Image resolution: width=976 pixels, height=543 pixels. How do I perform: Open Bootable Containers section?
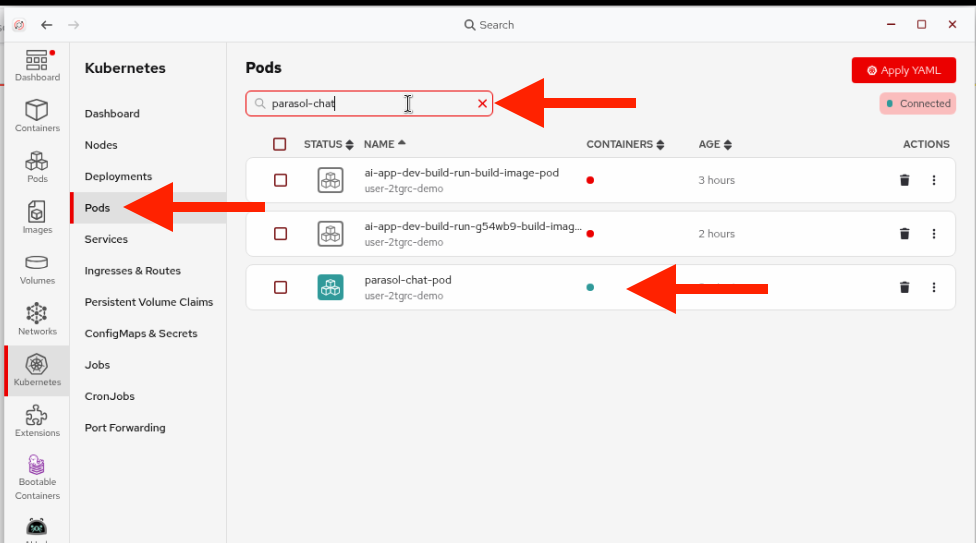[x=37, y=476]
